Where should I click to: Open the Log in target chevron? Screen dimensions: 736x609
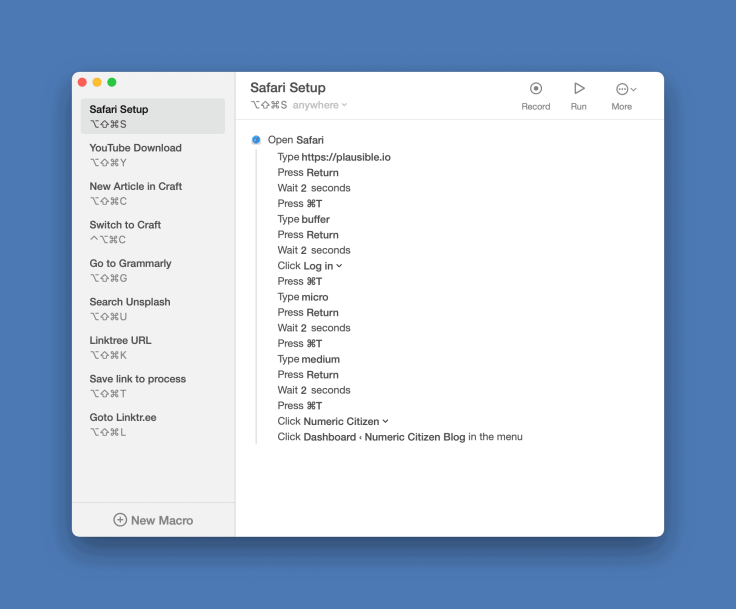click(x=339, y=266)
